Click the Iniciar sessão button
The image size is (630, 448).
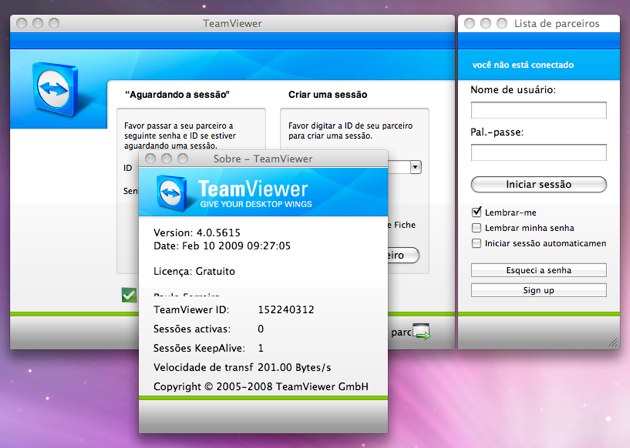click(538, 184)
